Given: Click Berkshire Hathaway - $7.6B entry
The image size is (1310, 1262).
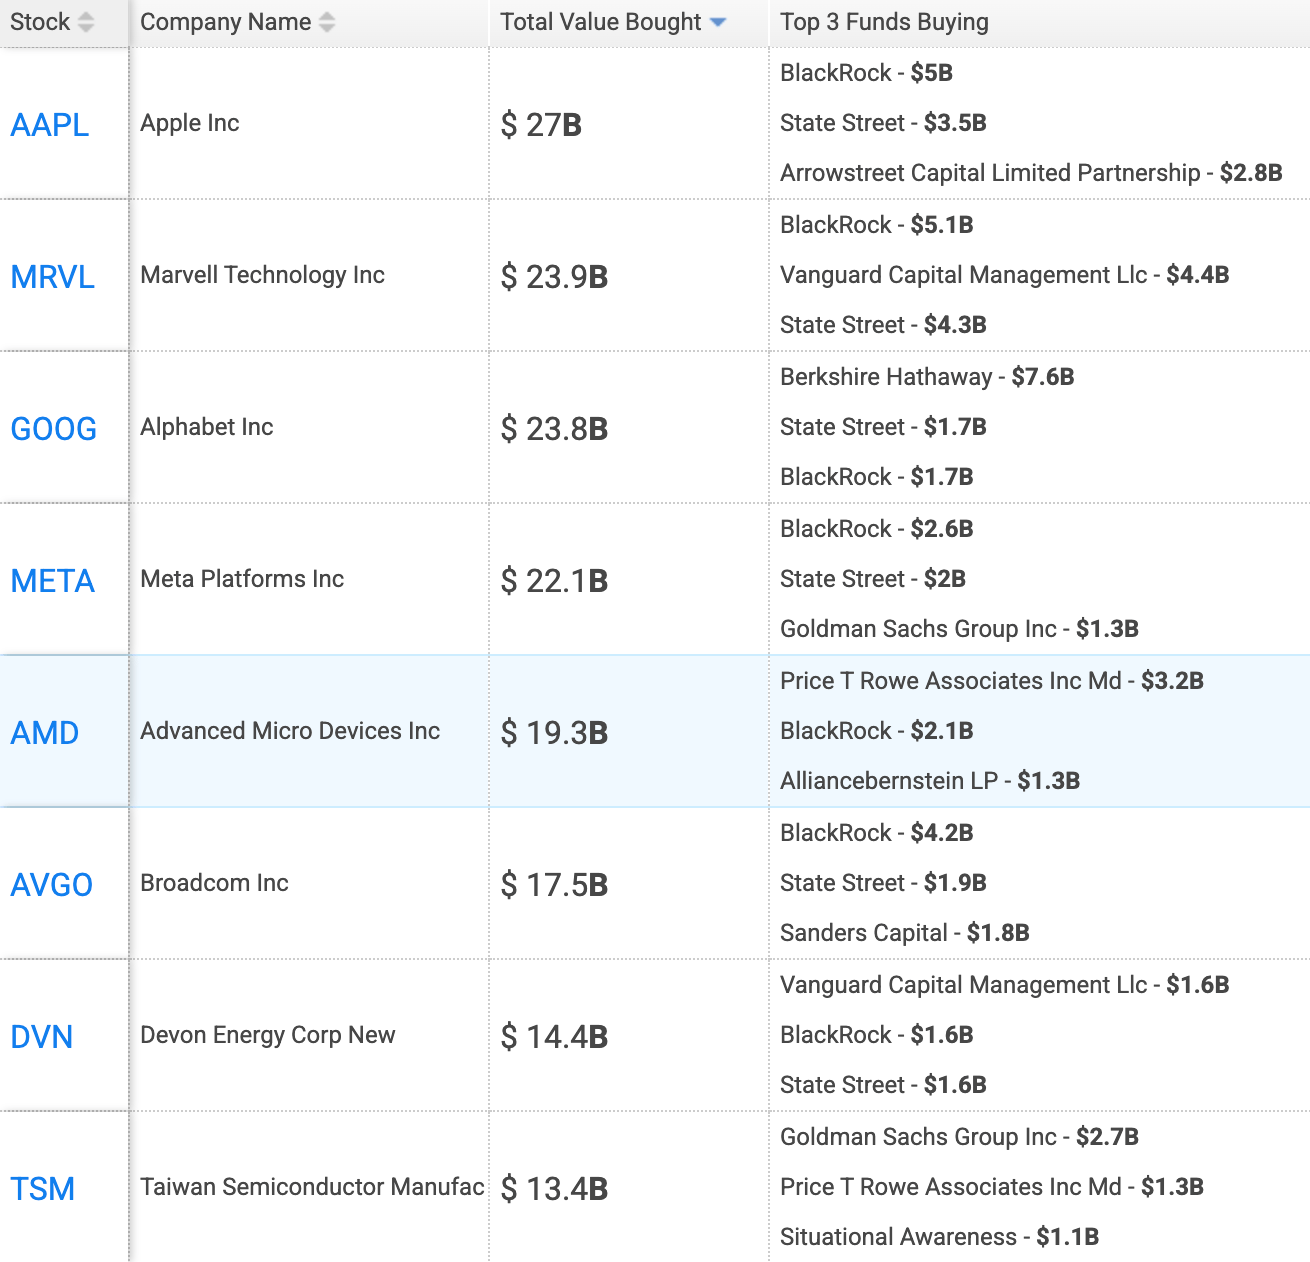Looking at the screenshot, I should 927,377.
